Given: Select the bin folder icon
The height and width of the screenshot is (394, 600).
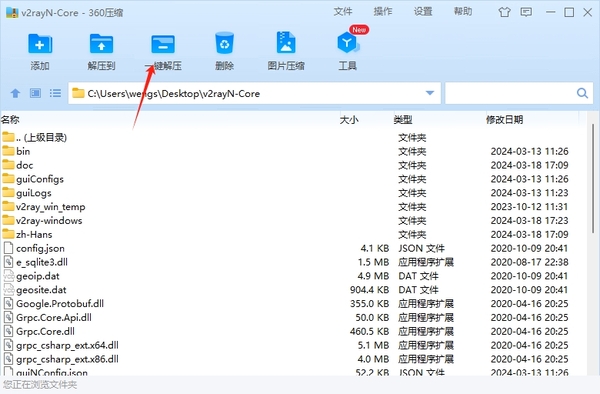Looking at the screenshot, I should (x=8, y=151).
